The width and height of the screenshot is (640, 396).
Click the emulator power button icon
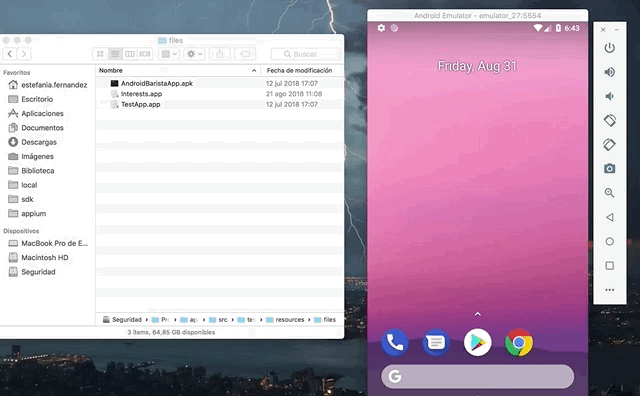[609, 48]
